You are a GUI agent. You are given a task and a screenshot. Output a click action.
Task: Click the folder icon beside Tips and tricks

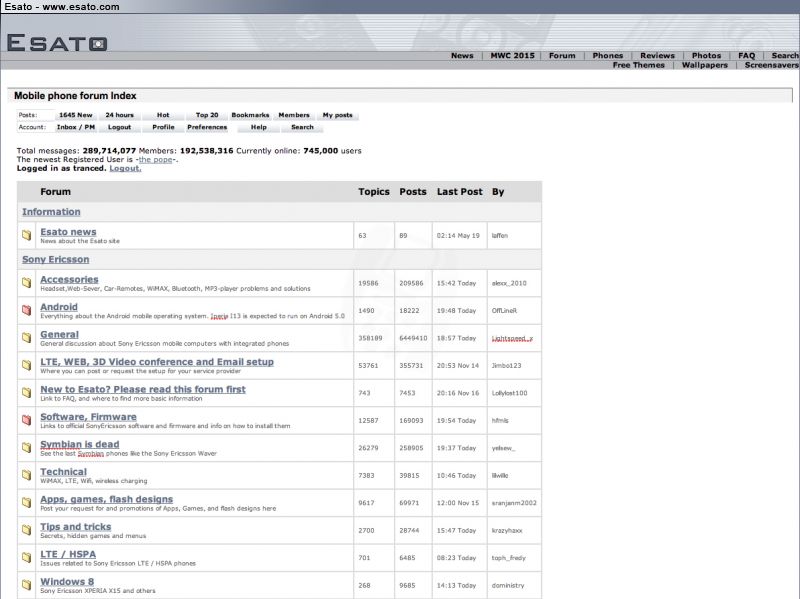pos(27,530)
